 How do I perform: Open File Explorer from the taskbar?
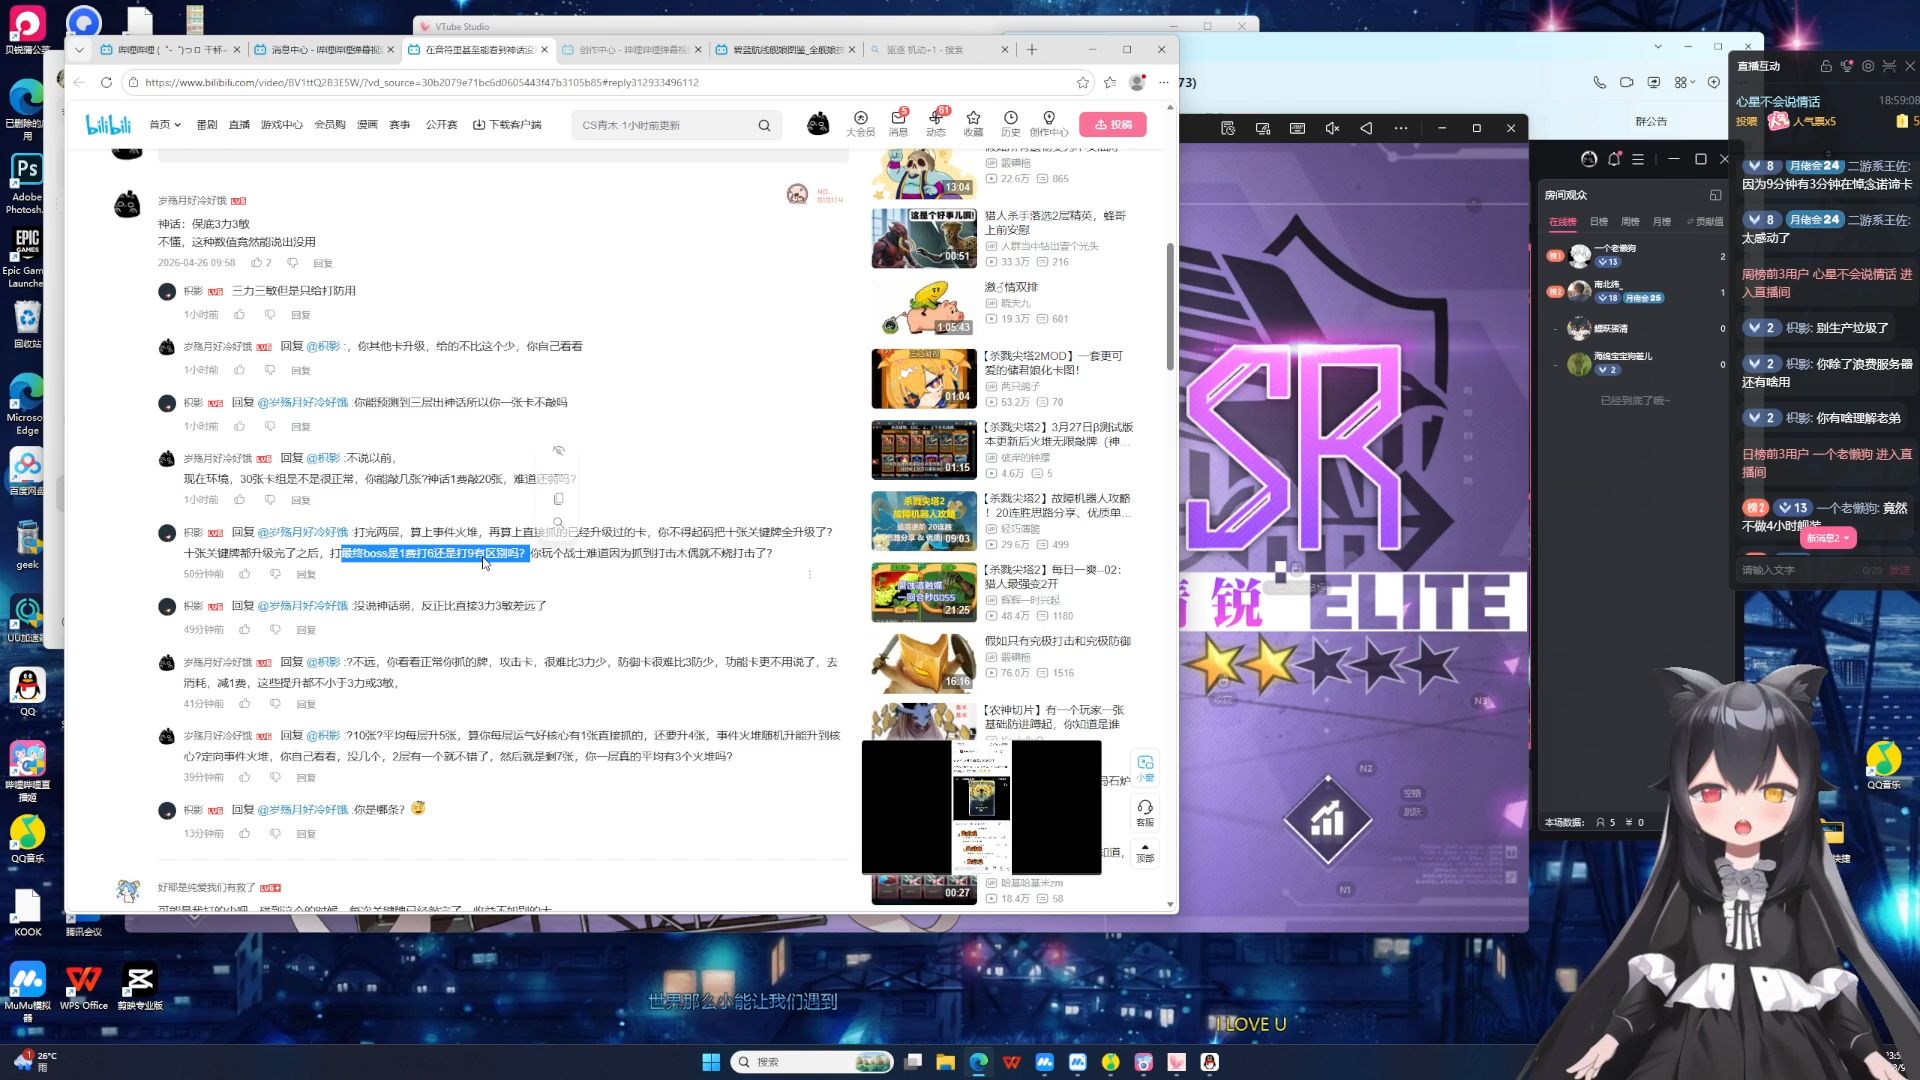(x=945, y=1062)
